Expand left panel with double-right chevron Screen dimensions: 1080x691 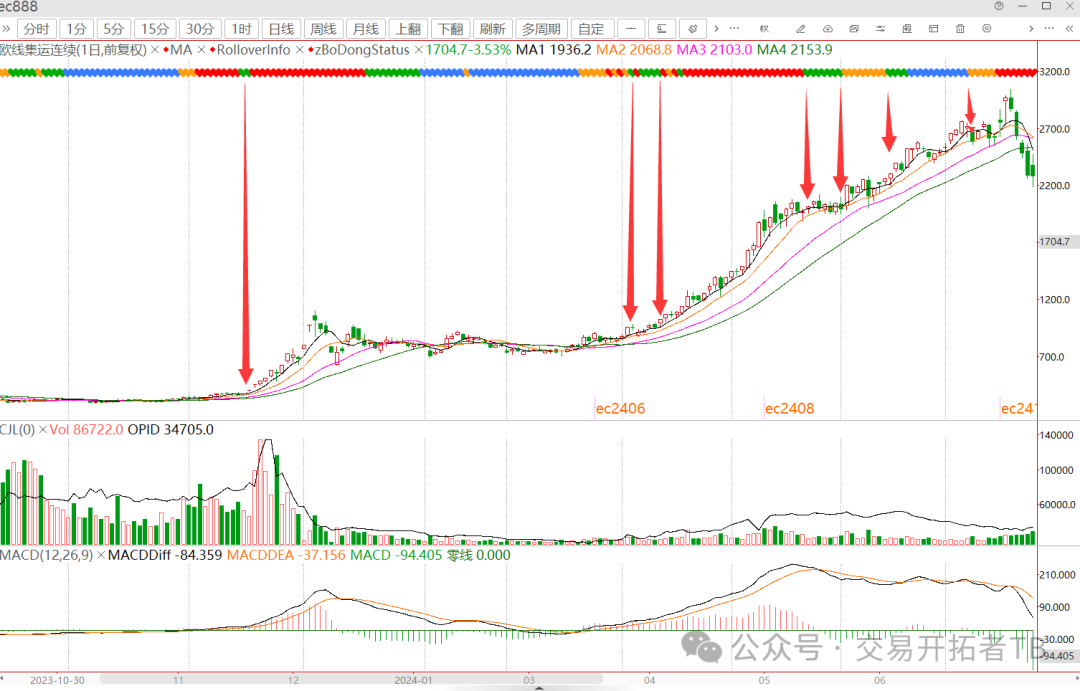pyautogui.click(x=6, y=29)
